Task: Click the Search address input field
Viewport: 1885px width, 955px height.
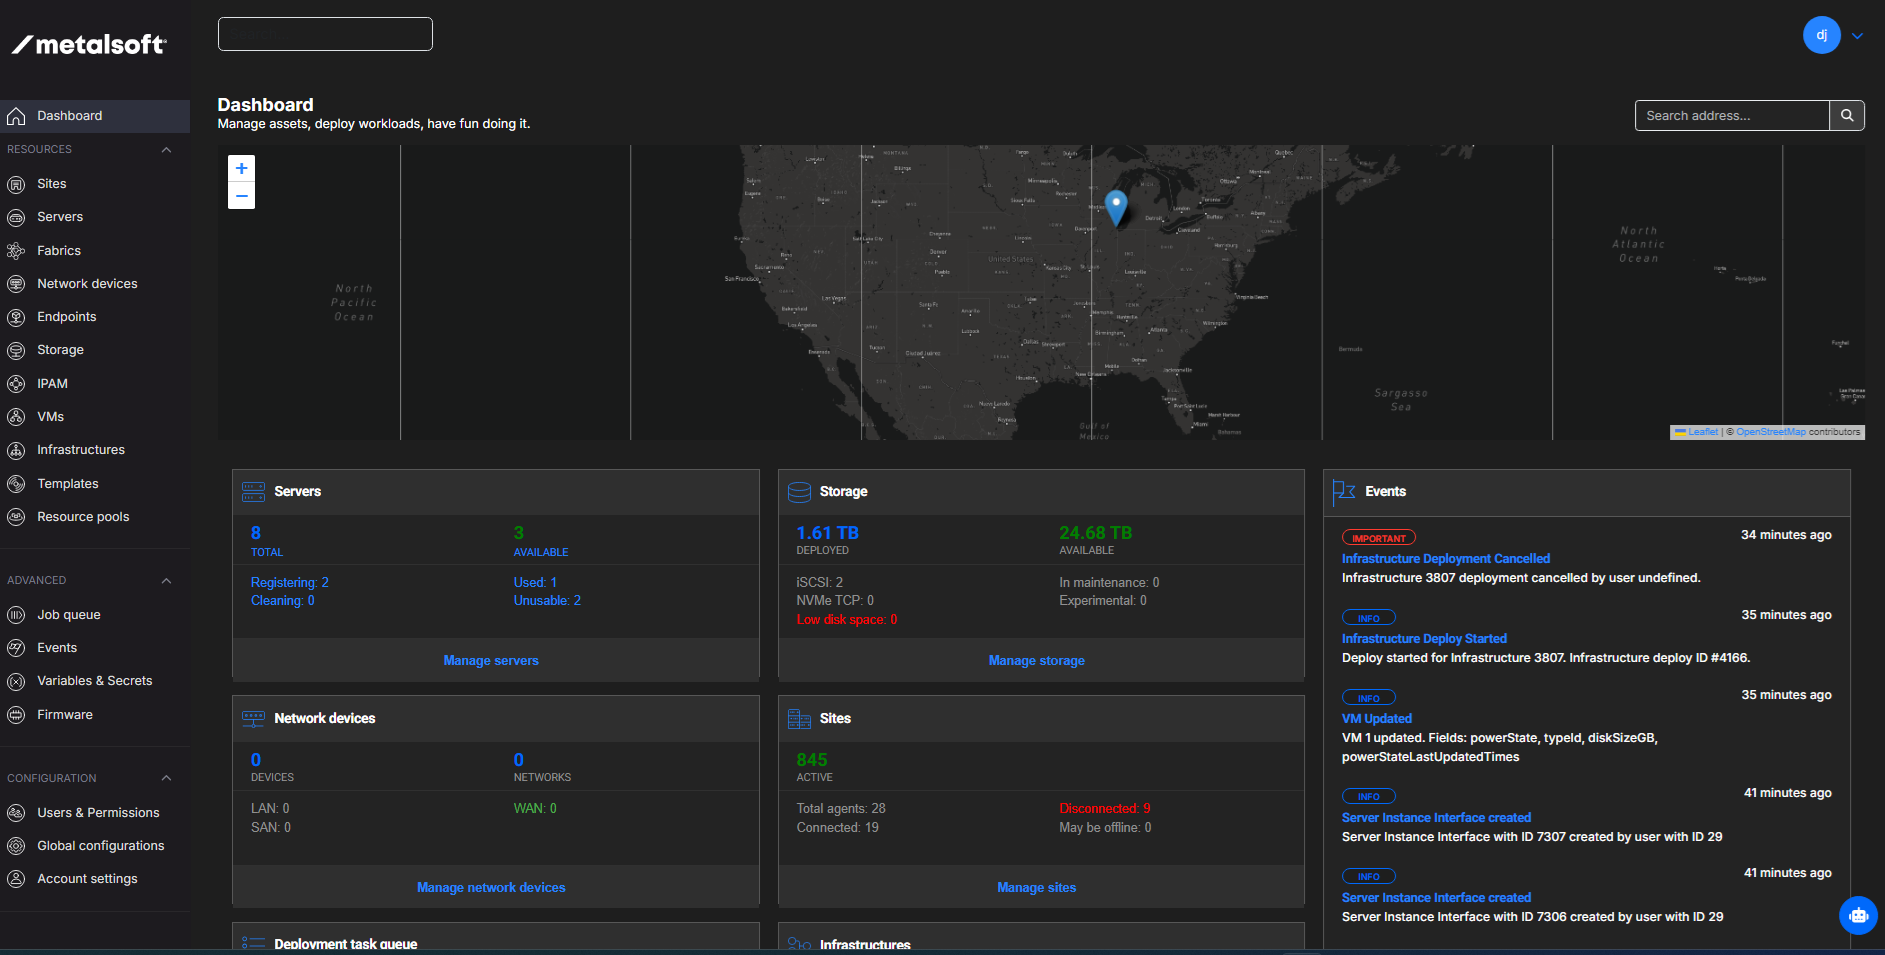Action: (1731, 116)
